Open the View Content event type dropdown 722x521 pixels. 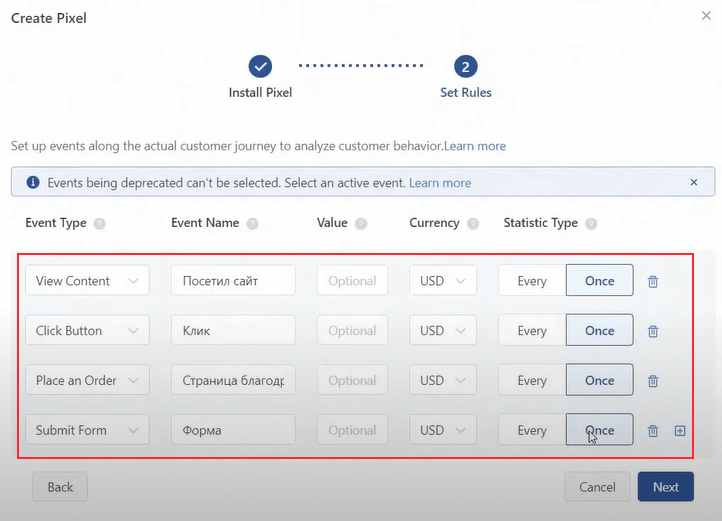pos(87,281)
